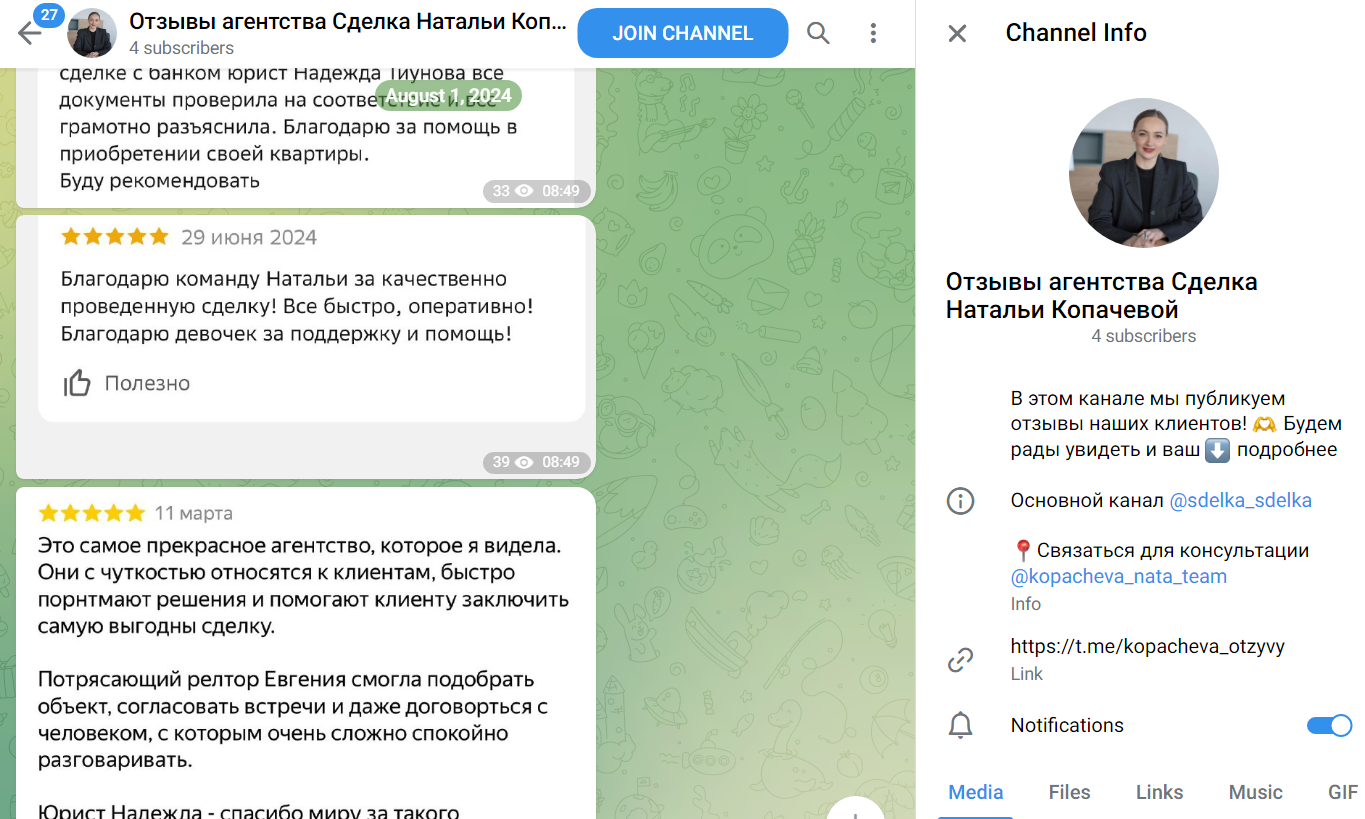This screenshot has width=1365, height=819.
Task: Toggle channel Notifications switch off
Action: coord(1329,726)
